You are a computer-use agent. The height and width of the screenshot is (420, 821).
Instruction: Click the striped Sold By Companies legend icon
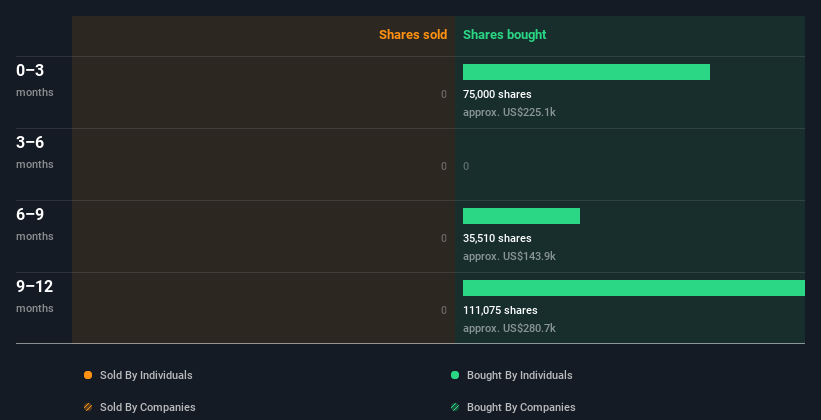pyautogui.click(x=88, y=407)
